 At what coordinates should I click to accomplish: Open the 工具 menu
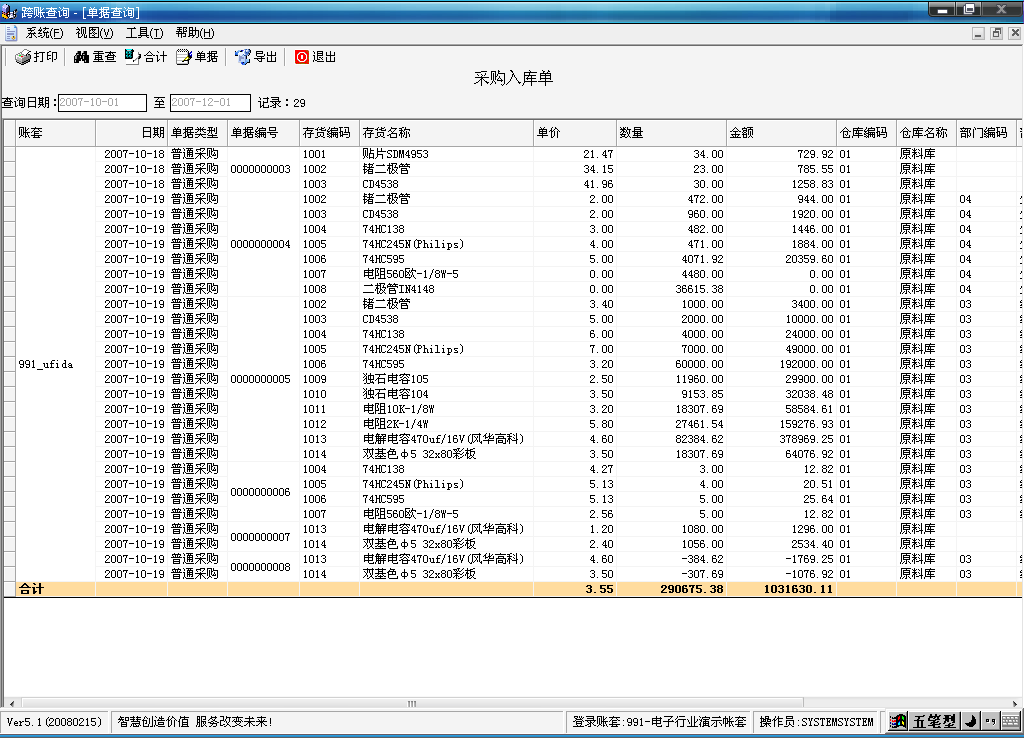coord(144,33)
